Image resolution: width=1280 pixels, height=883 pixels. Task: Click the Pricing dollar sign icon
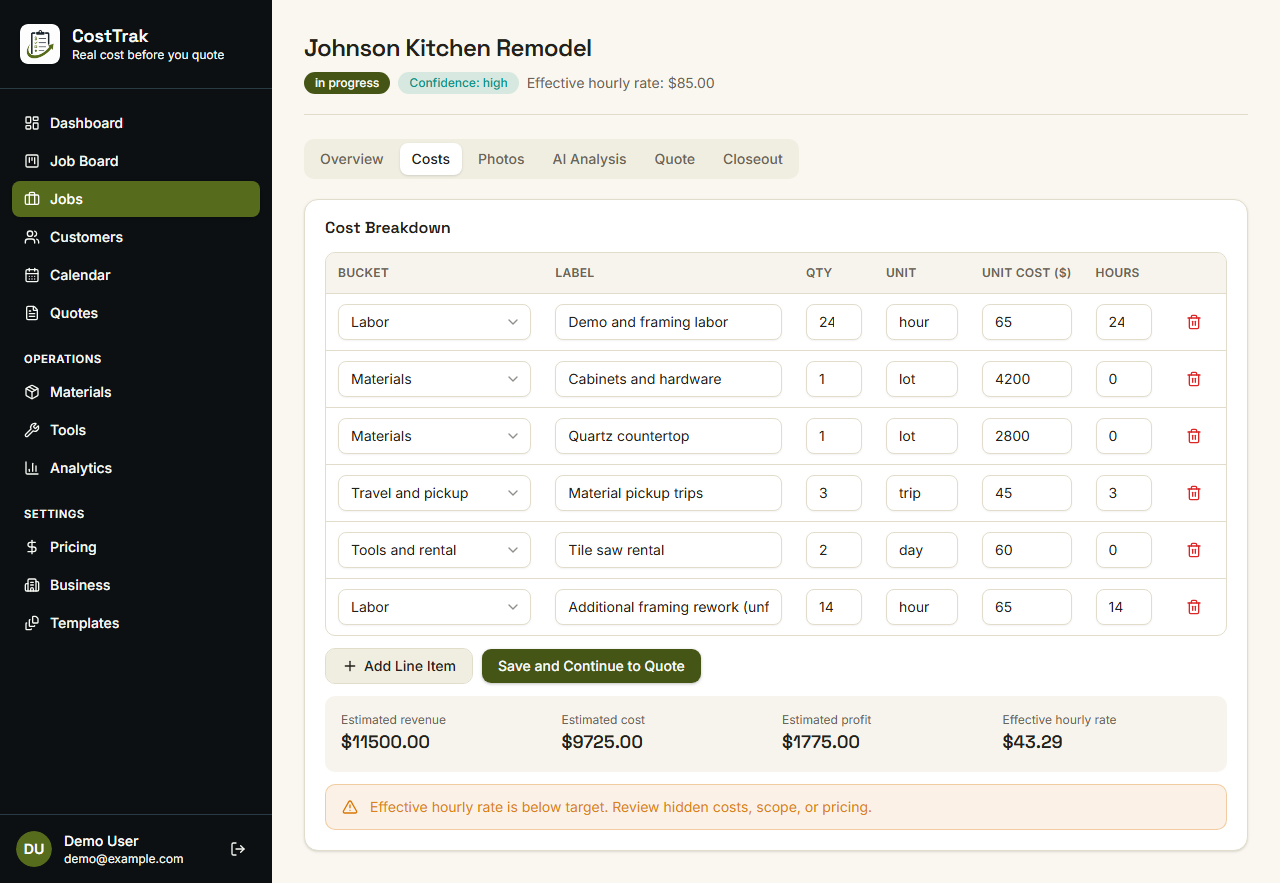click(x=32, y=547)
